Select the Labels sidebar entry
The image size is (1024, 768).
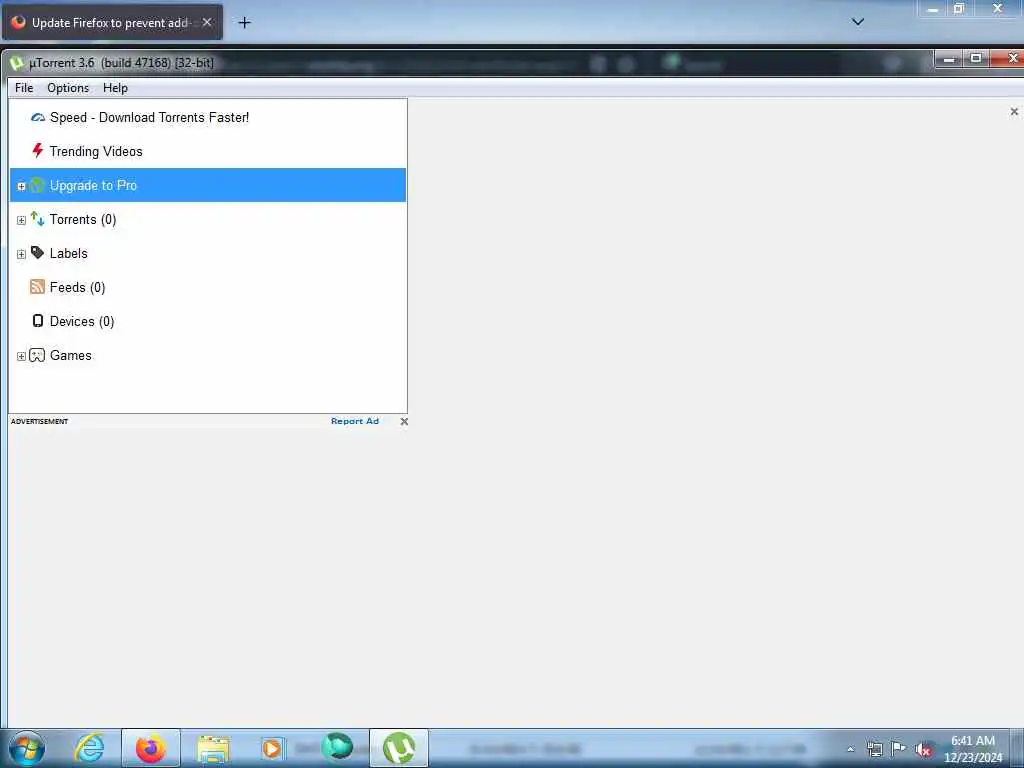pyautogui.click(x=69, y=253)
